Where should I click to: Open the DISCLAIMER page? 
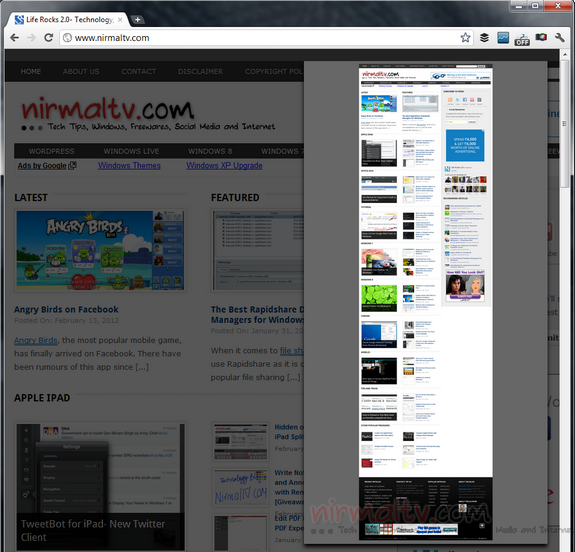click(x=200, y=72)
